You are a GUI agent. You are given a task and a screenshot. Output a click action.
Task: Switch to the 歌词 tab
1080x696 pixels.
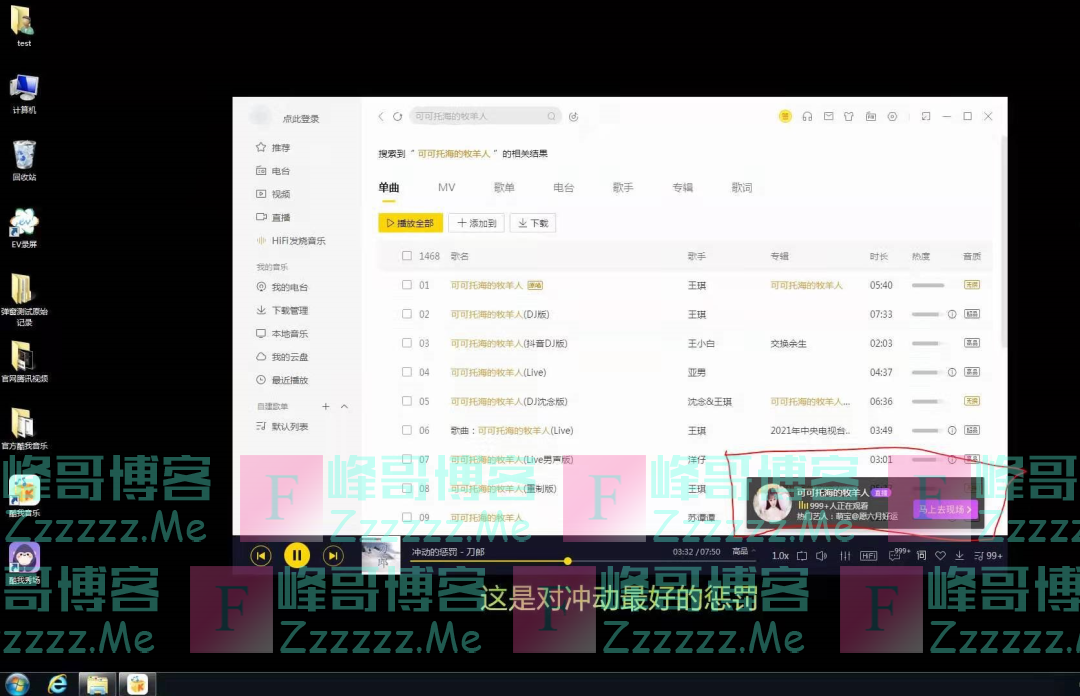742,187
